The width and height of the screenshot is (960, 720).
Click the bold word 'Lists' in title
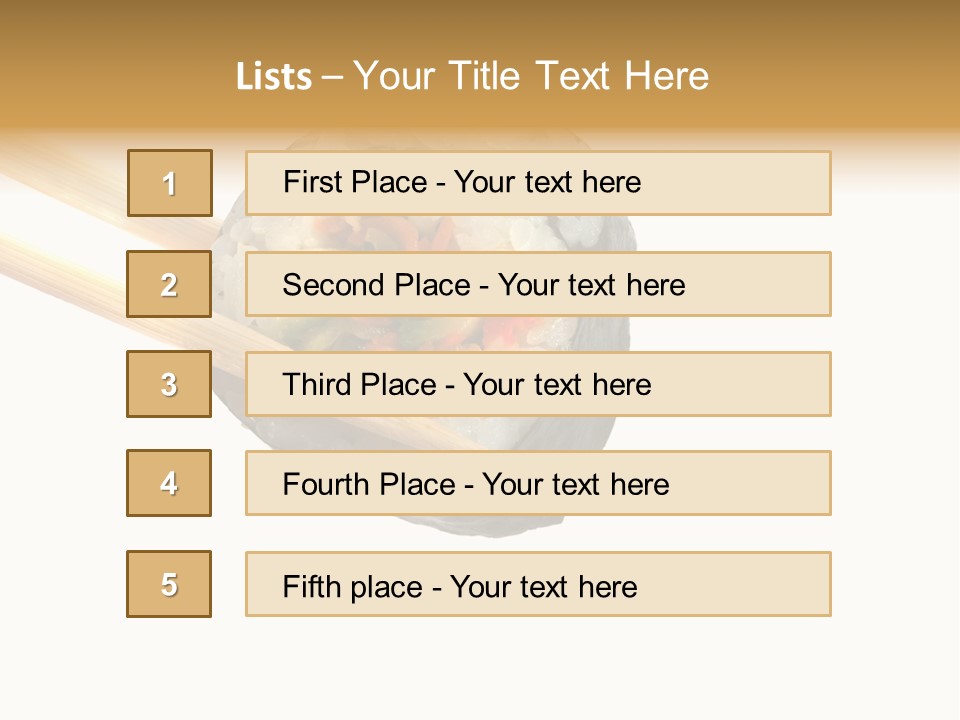tap(273, 77)
